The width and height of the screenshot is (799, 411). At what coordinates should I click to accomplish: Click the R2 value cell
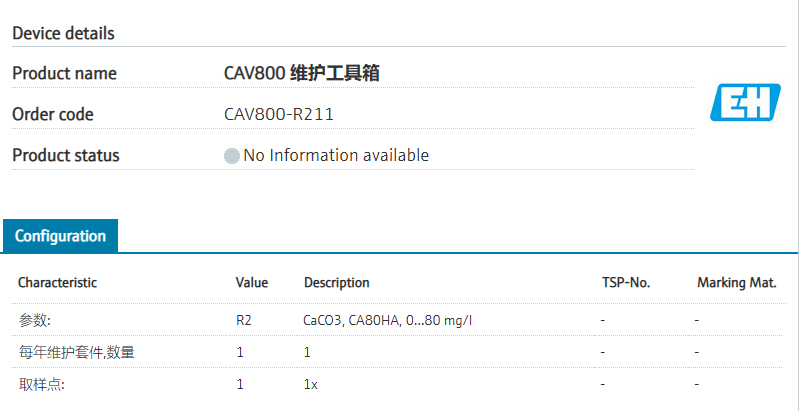coord(243,320)
